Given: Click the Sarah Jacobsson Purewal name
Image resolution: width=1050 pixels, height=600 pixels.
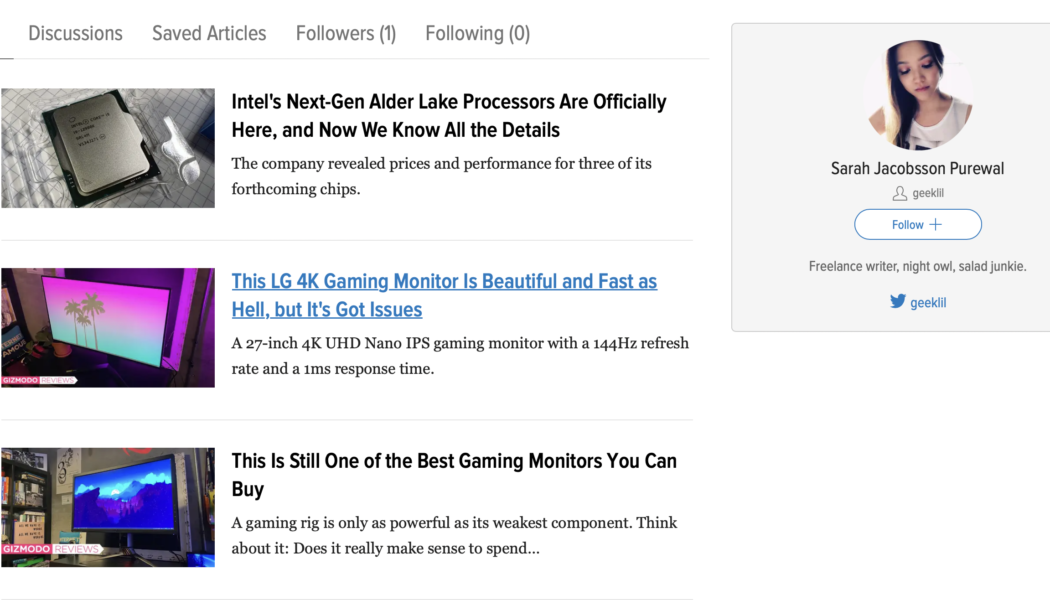Looking at the screenshot, I should (x=917, y=168).
